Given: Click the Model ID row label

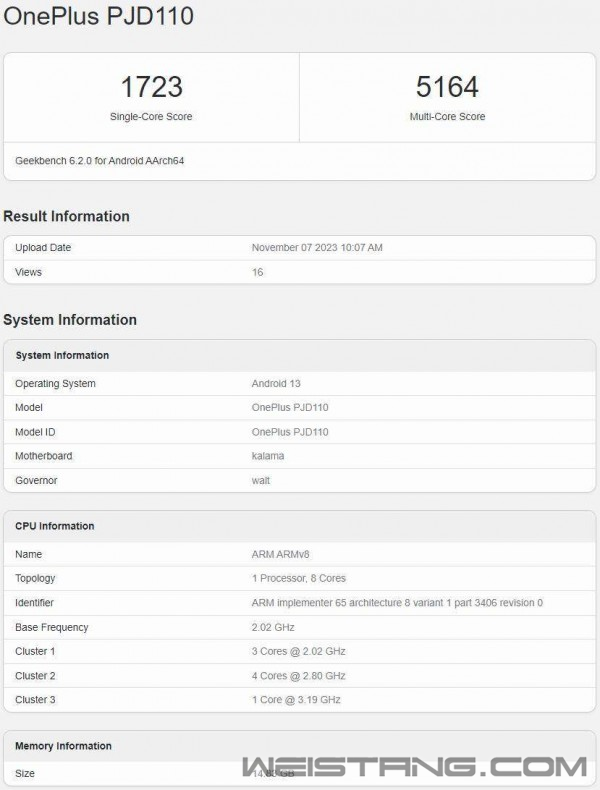Looking at the screenshot, I should pos(35,432).
